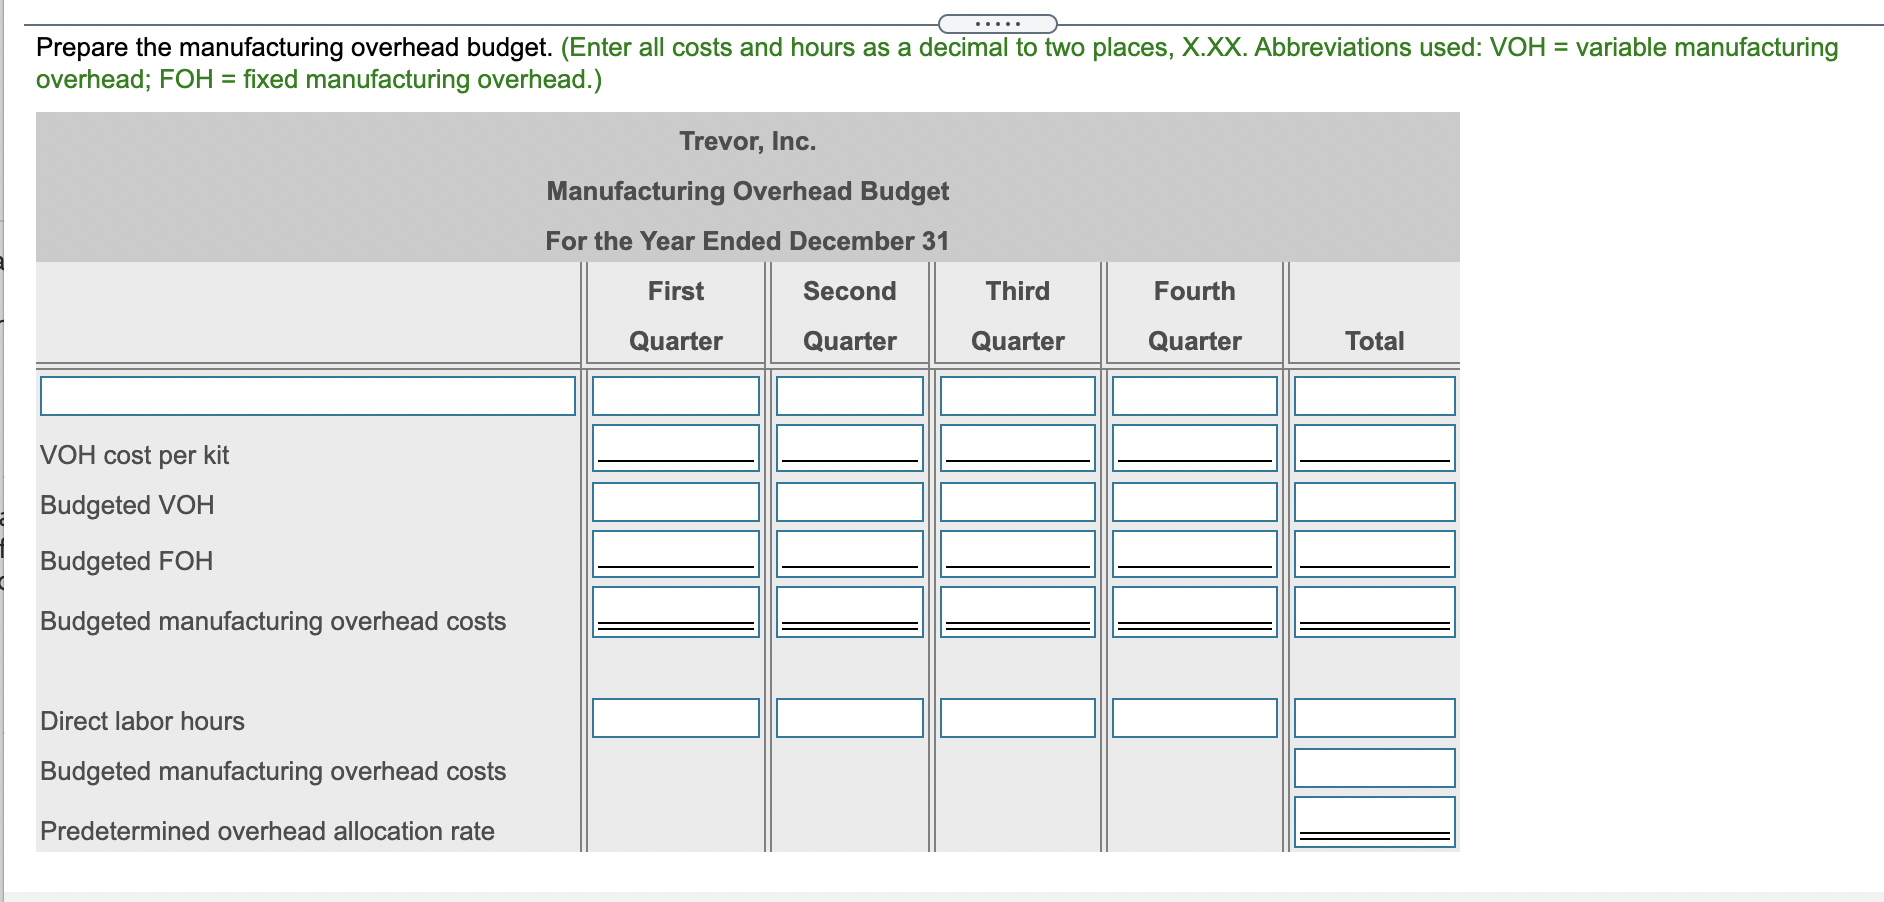
Task: Click double-underlined overhead costs Total field
Action: click(x=1375, y=612)
